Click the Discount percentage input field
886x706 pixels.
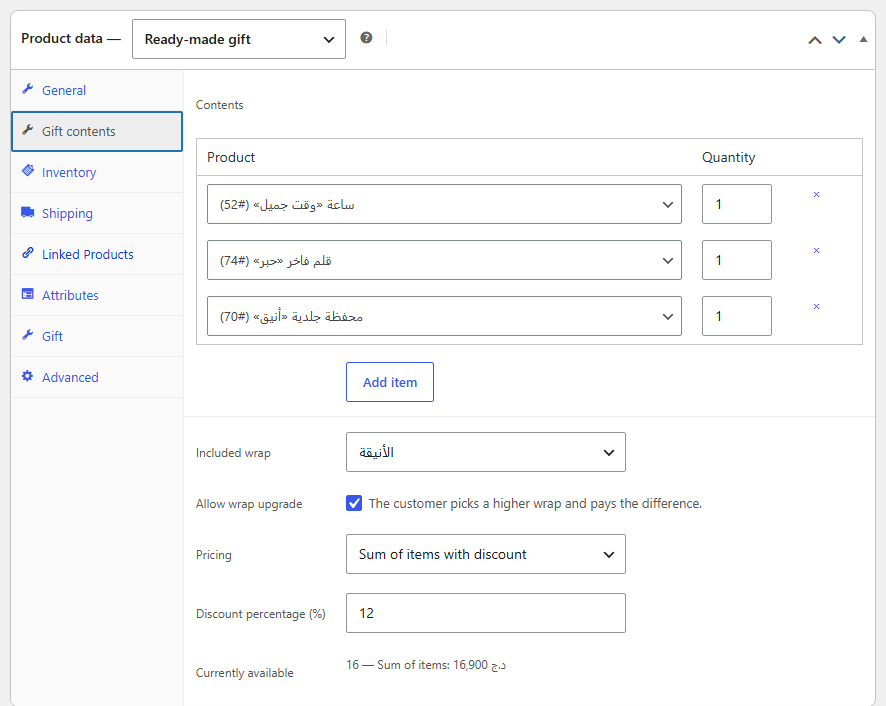click(x=485, y=613)
